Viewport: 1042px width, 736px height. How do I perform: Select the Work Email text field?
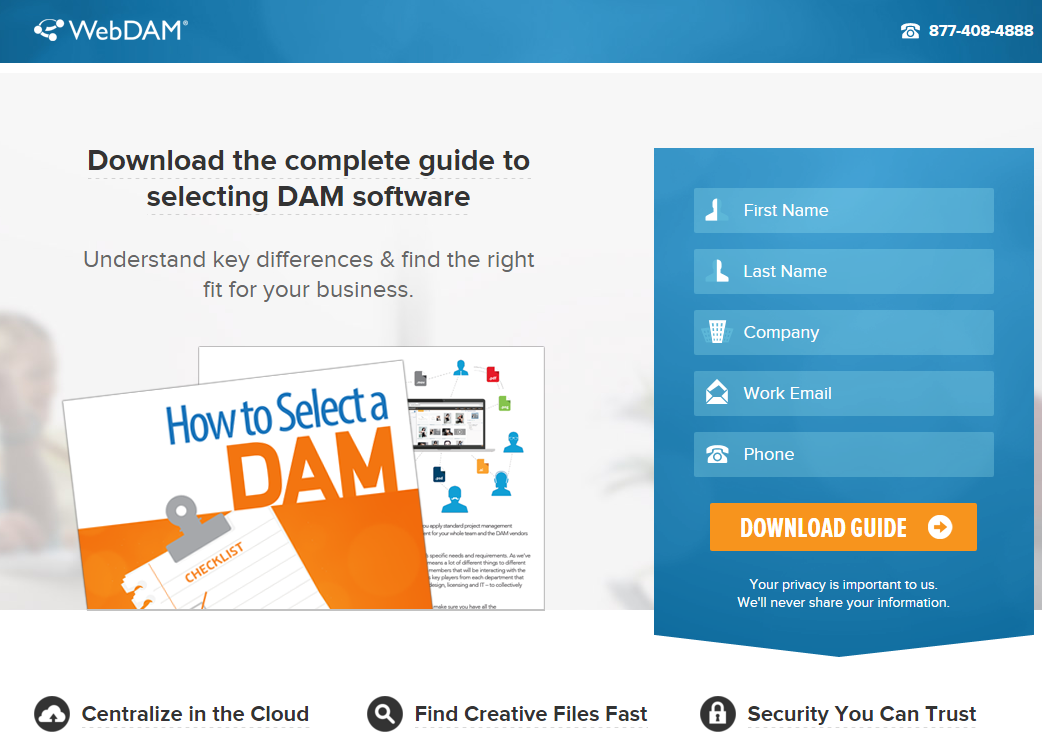843,394
